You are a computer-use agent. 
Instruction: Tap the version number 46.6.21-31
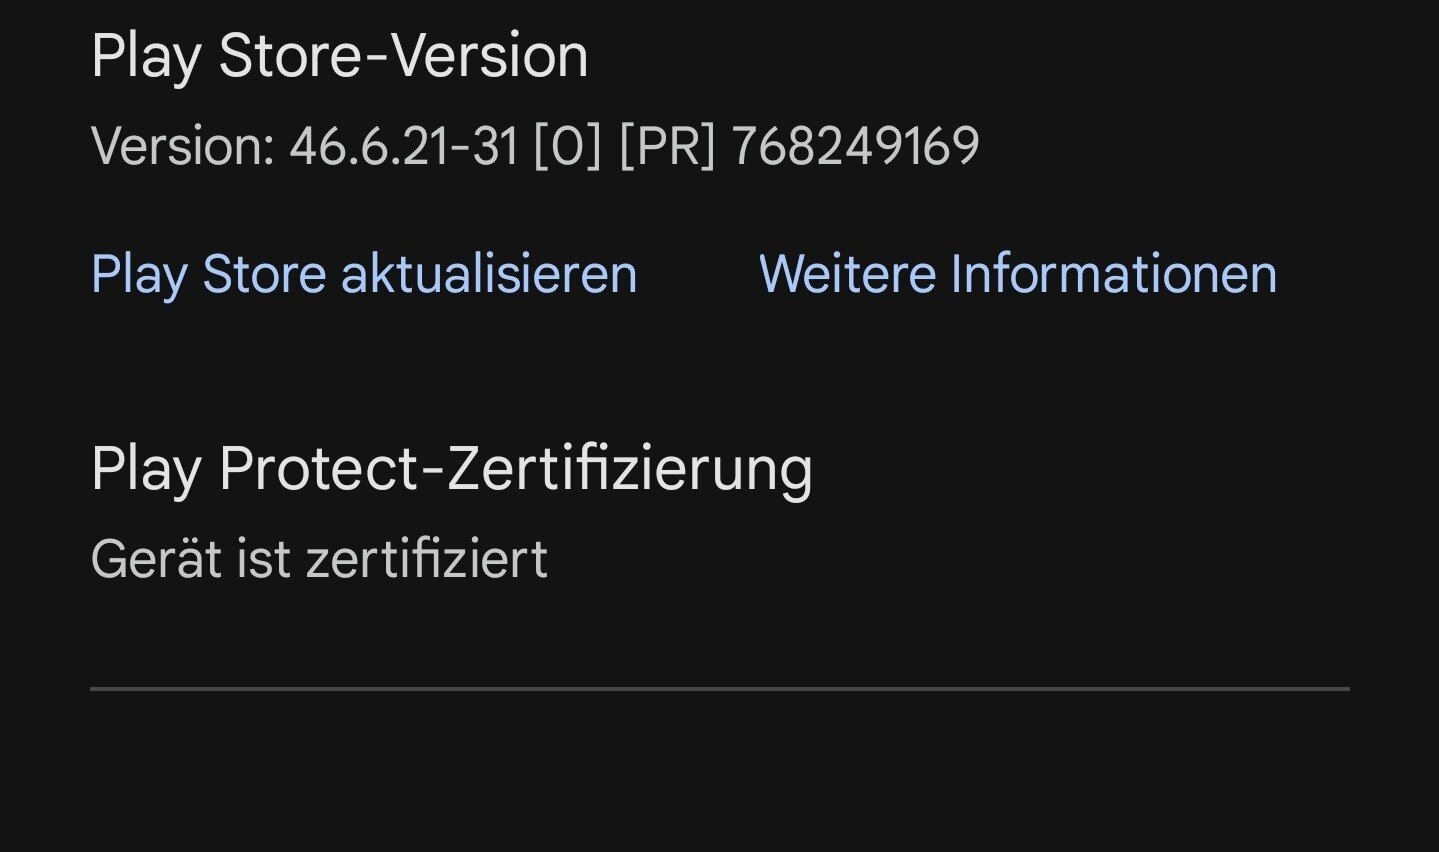404,146
